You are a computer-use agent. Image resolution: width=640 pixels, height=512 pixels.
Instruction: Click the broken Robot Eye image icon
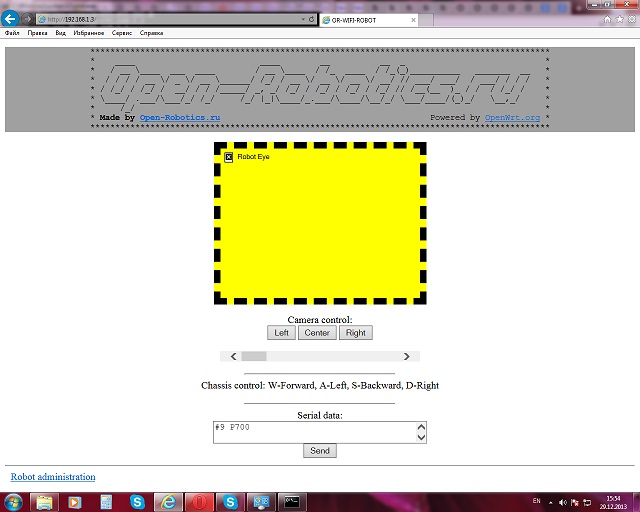(x=229, y=157)
